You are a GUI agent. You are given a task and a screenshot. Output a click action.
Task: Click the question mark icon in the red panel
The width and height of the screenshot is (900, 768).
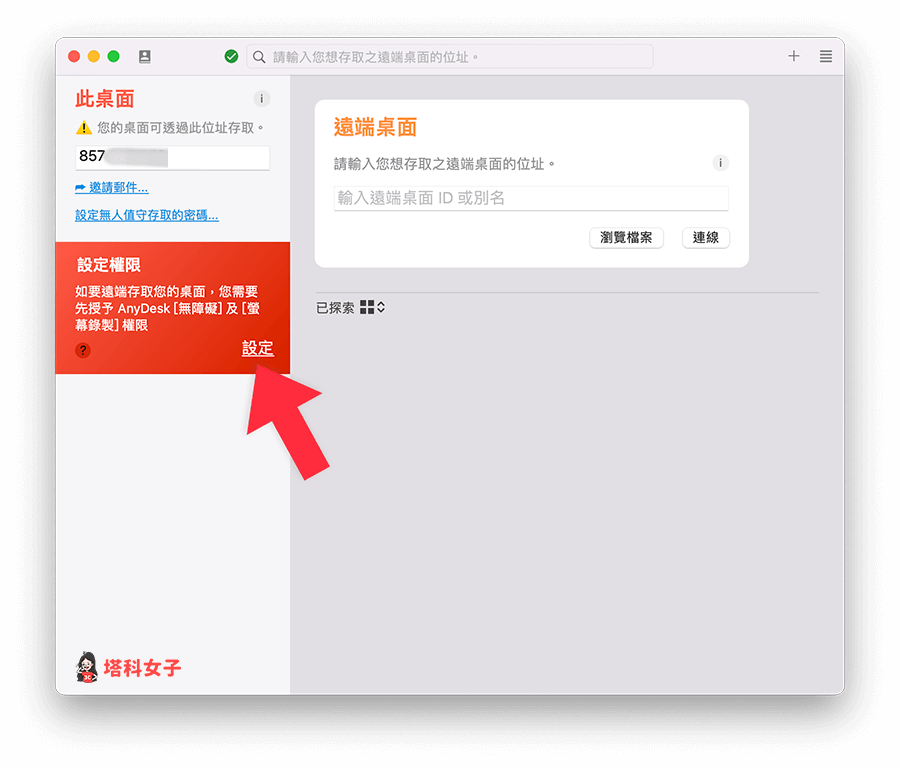(x=81, y=350)
